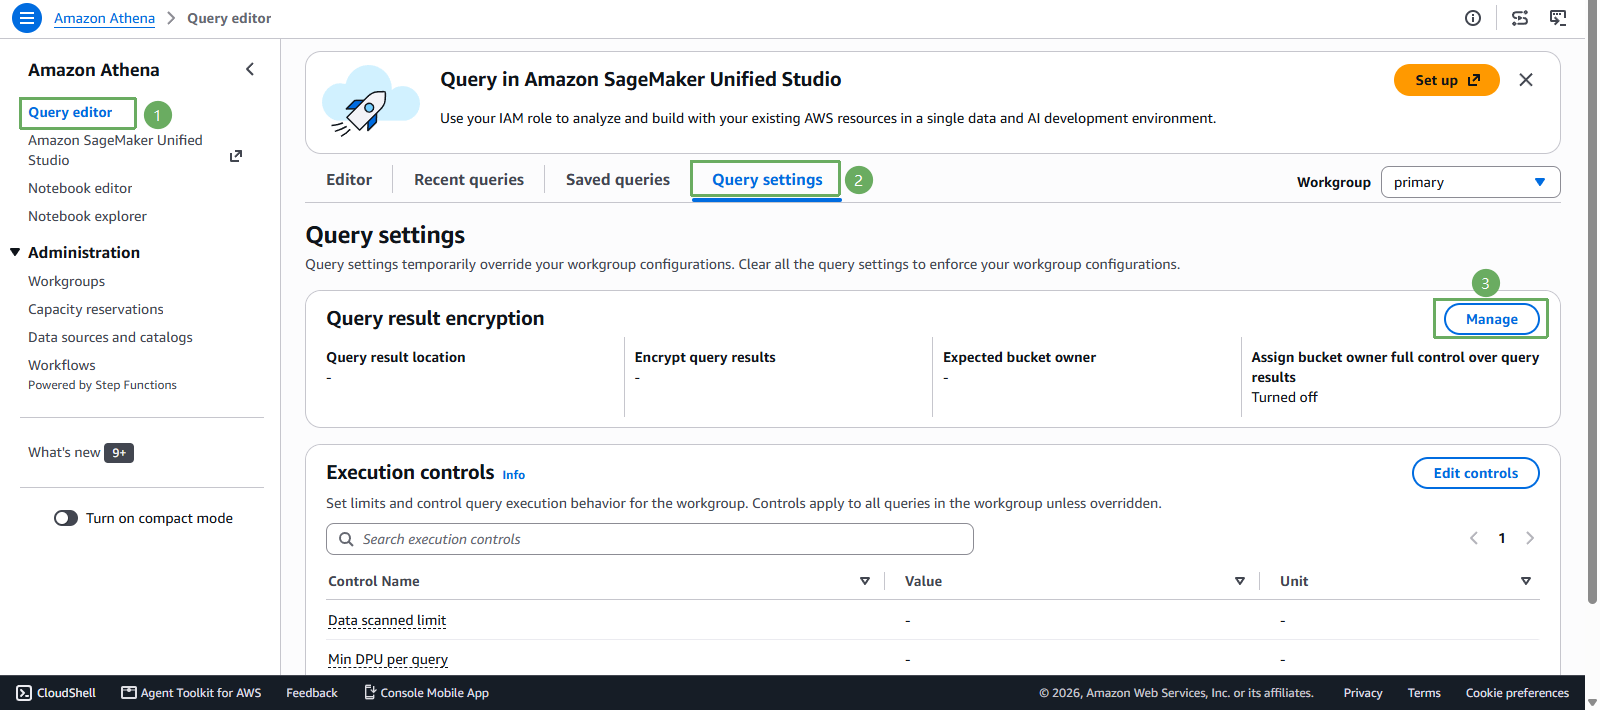1600x710 pixels.
Task: Open Workgroups under Administration
Action: point(66,281)
